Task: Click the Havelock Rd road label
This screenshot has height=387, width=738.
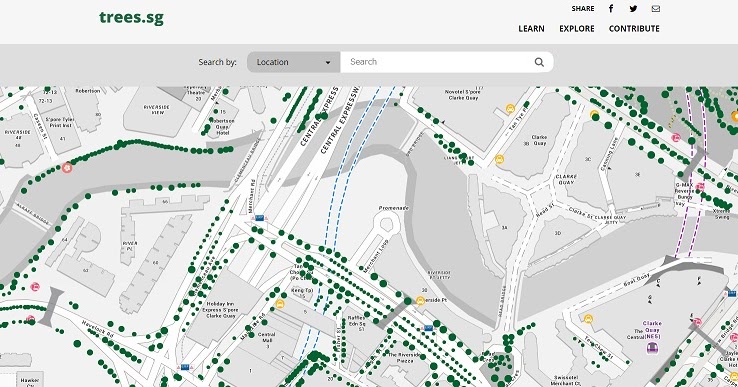Action: click(97, 329)
